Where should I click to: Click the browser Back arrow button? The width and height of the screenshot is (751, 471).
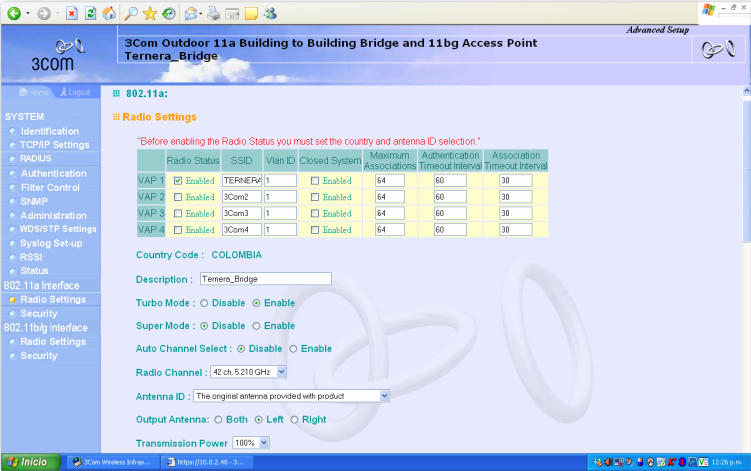pos(14,12)
